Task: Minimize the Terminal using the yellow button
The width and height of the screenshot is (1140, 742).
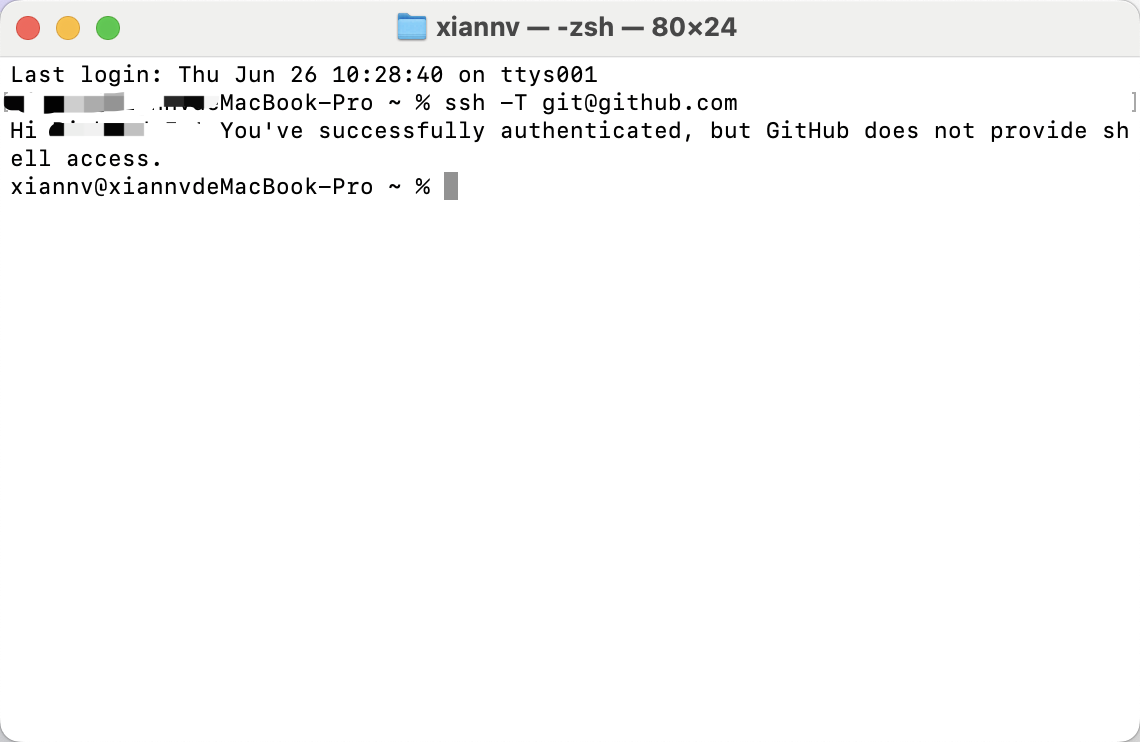Action: [68, 28]
